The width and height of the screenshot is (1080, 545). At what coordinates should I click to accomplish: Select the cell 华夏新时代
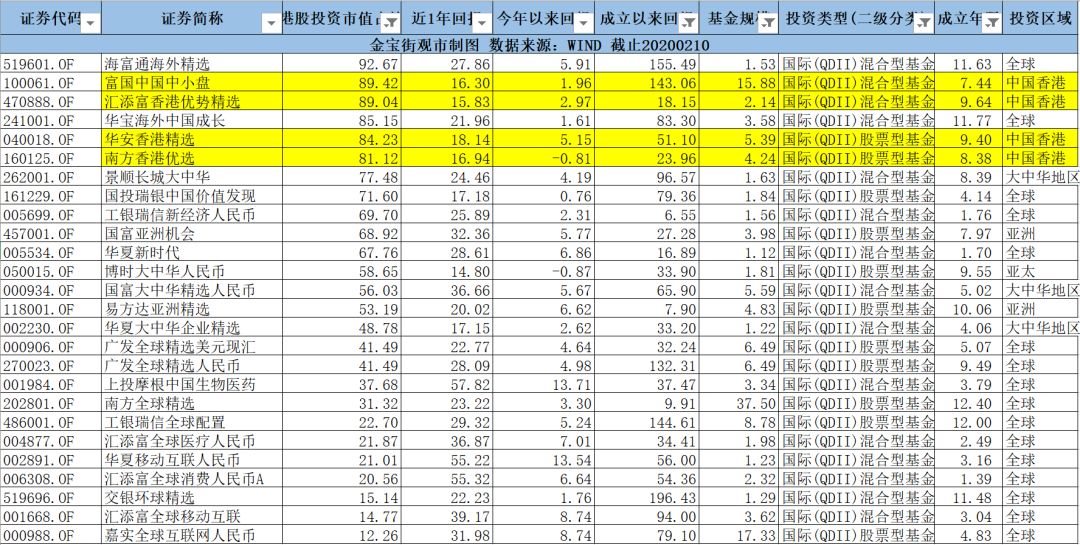coord(191,251)
